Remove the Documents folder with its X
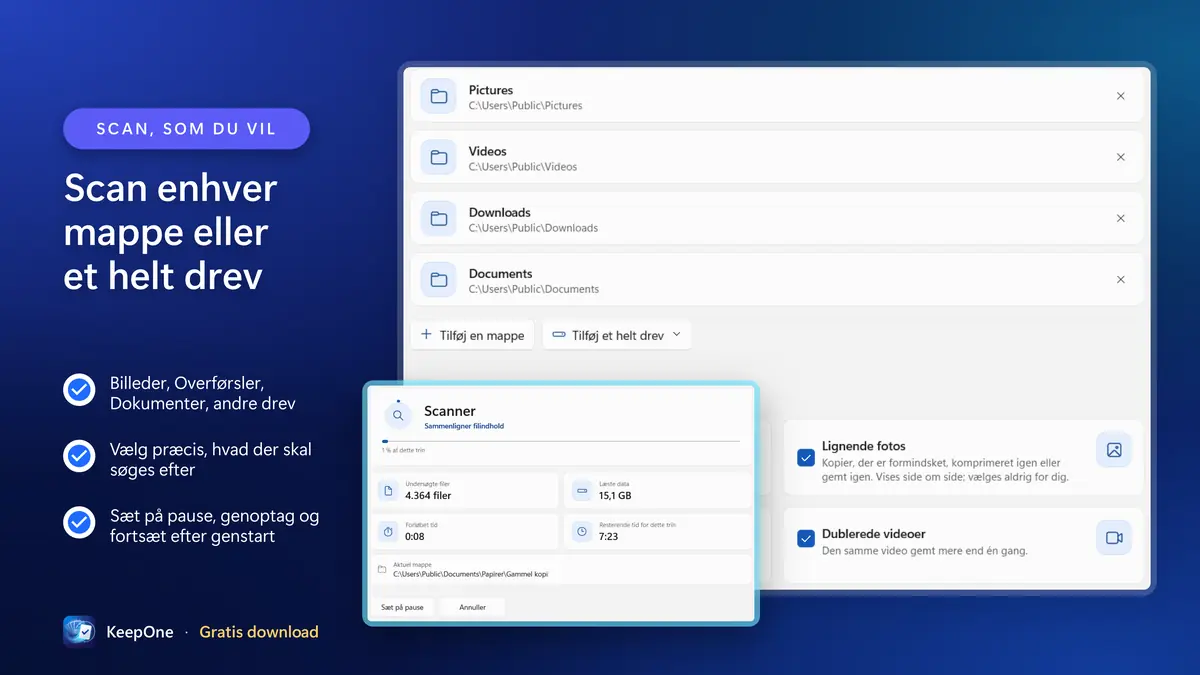 (x=1121, y=280)
